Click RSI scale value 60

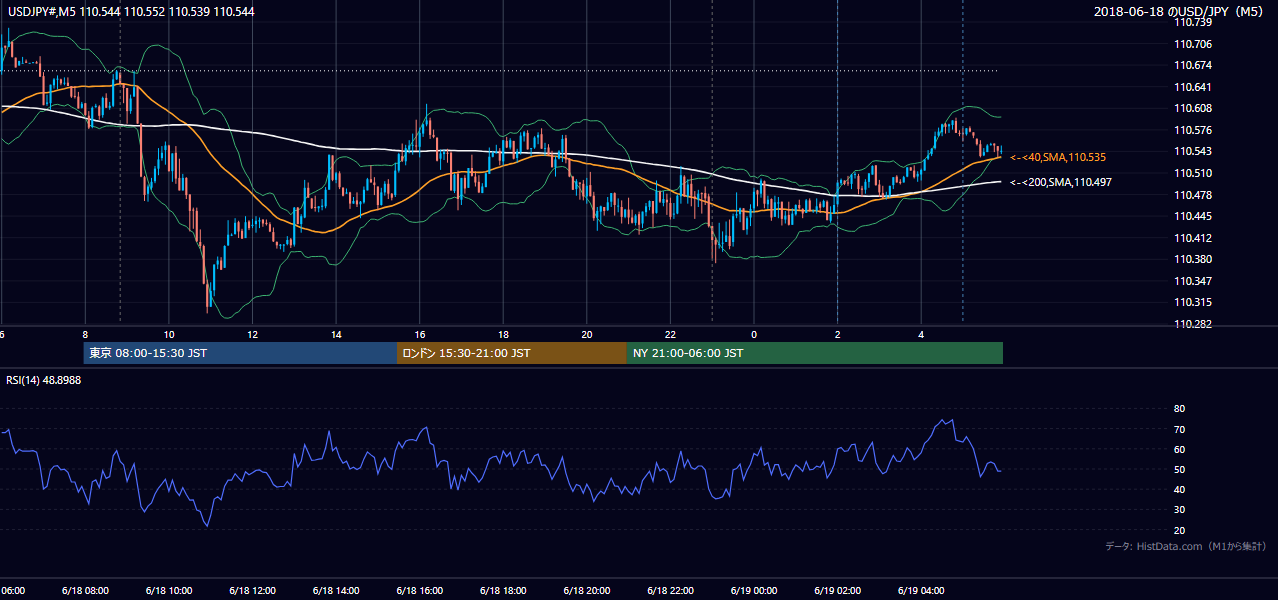[1179, 449]
